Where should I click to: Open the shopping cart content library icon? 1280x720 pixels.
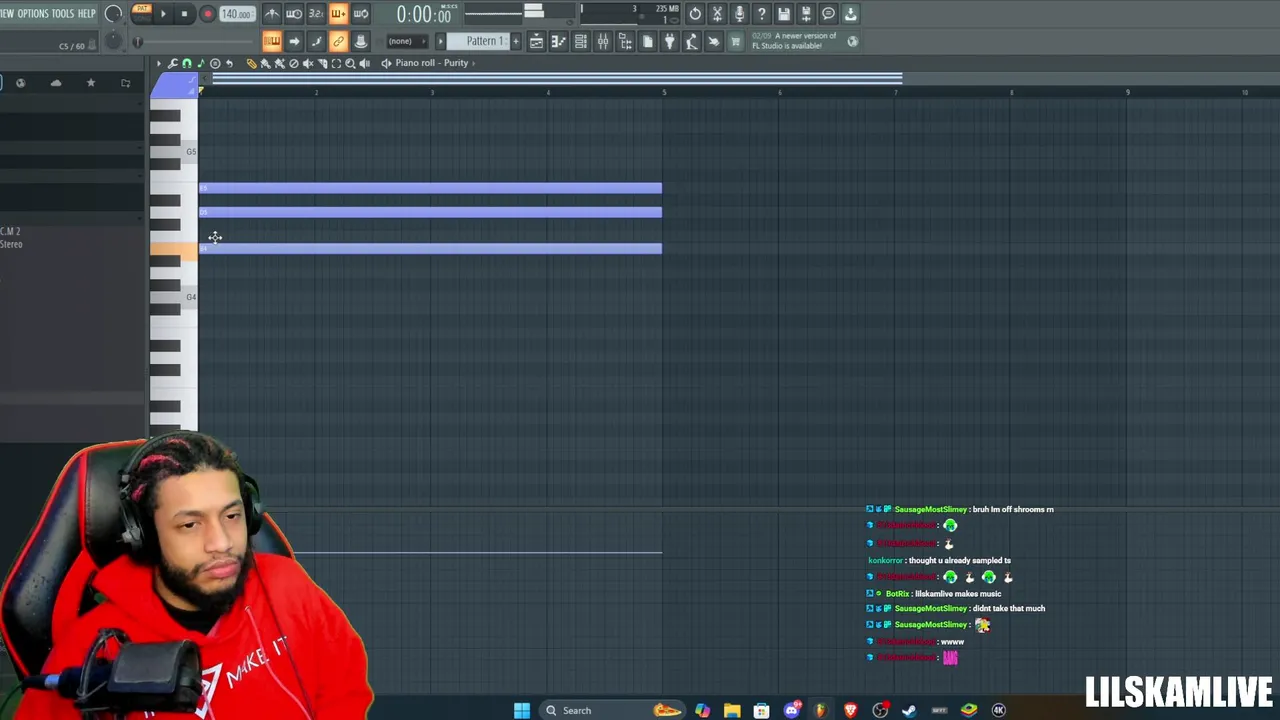tap(735, 41)
